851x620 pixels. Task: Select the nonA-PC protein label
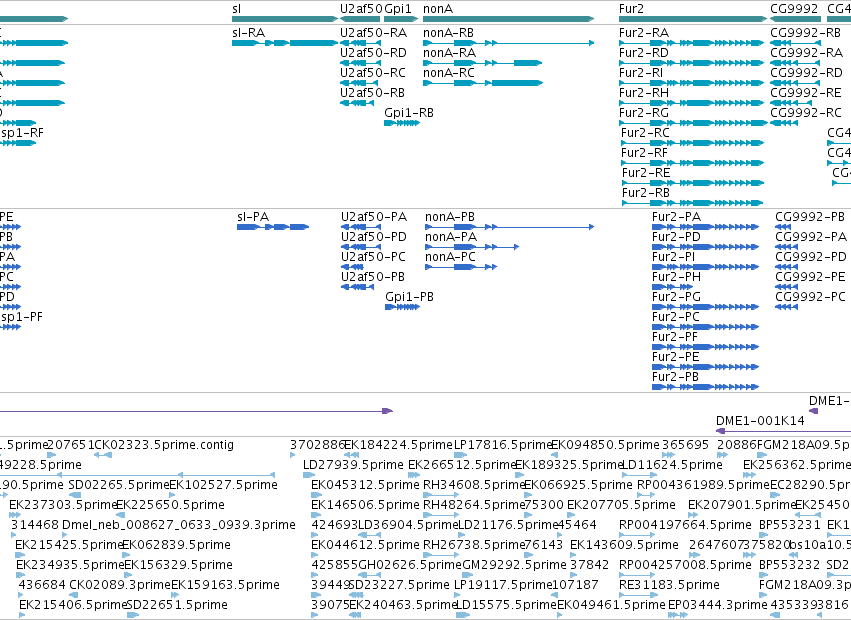450,257
